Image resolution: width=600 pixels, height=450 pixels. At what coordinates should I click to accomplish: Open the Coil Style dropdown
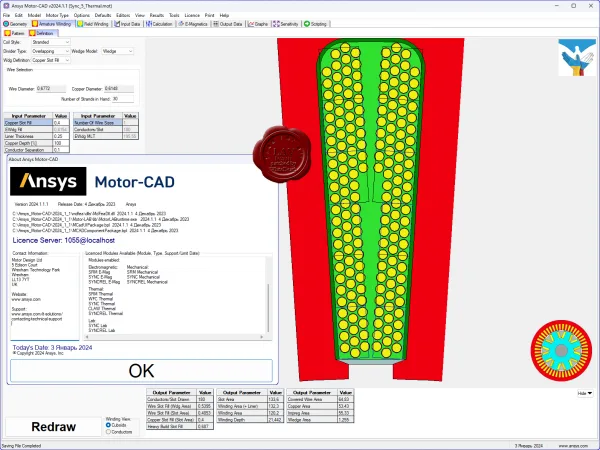click(x=51, y=42)
